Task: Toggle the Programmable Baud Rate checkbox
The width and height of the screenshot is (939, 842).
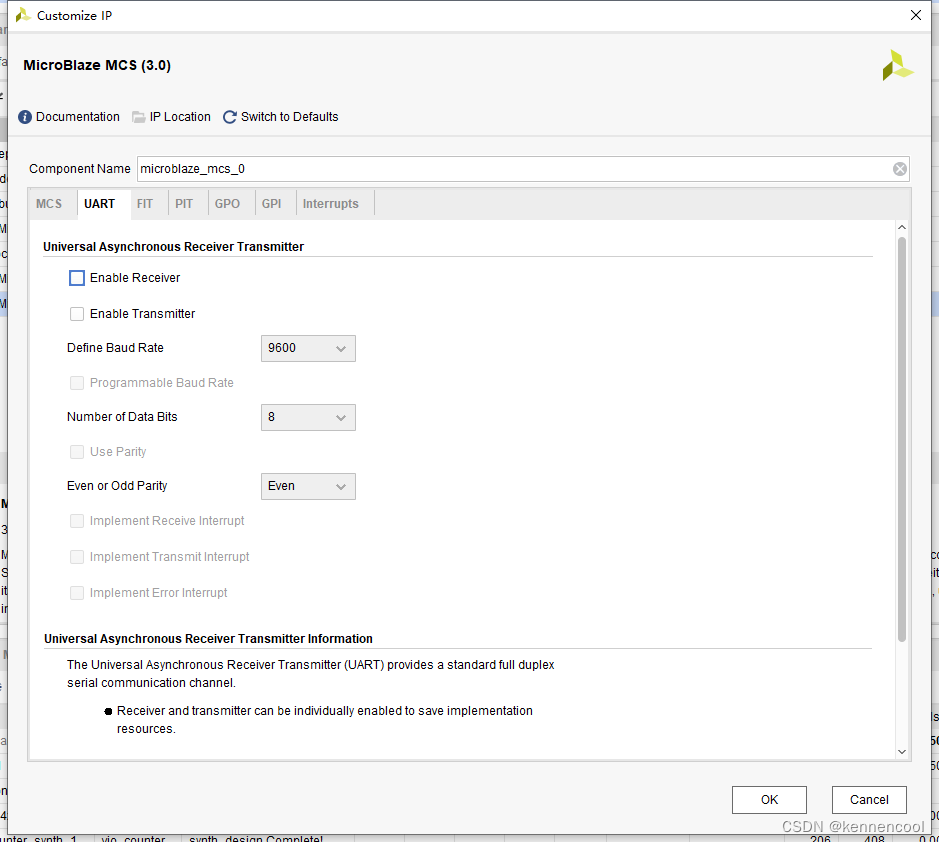Action: [x=77, y=383]
